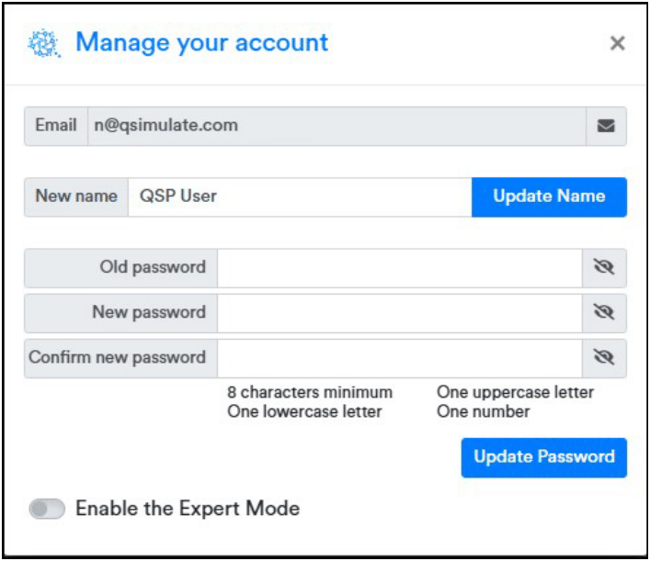Click the One uppercase letter hint
The image size is (650, 561).
click(x=515, y=392)
